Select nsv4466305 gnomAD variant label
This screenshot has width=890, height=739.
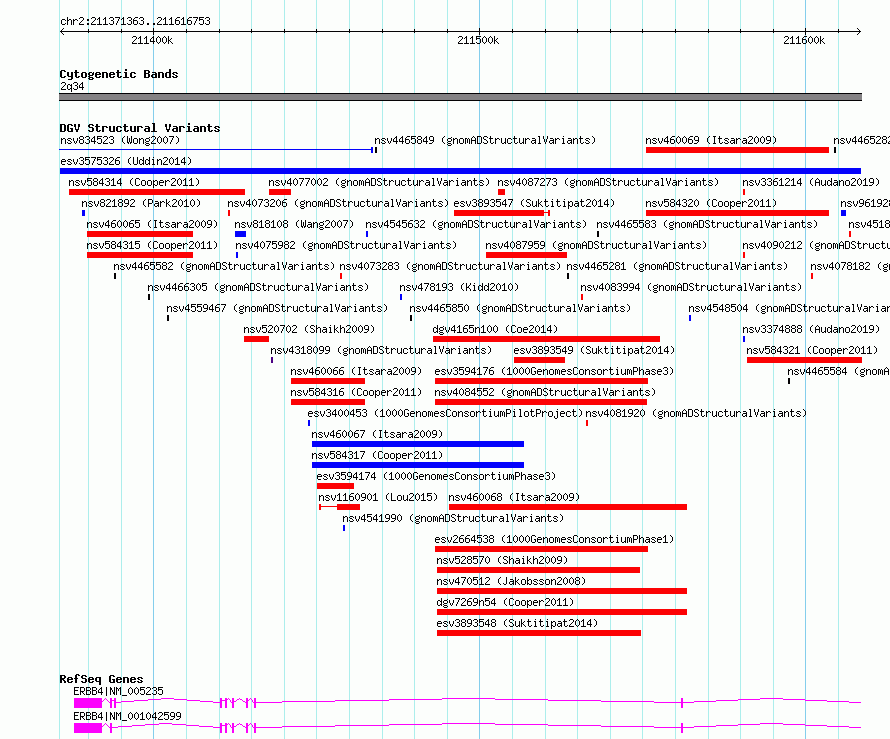tap(258, 287)
